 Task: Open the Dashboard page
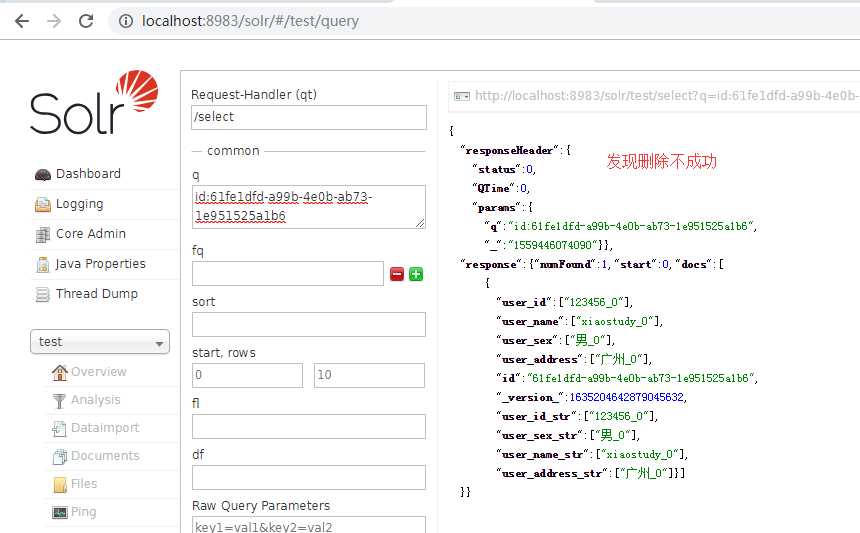[88, 174]
